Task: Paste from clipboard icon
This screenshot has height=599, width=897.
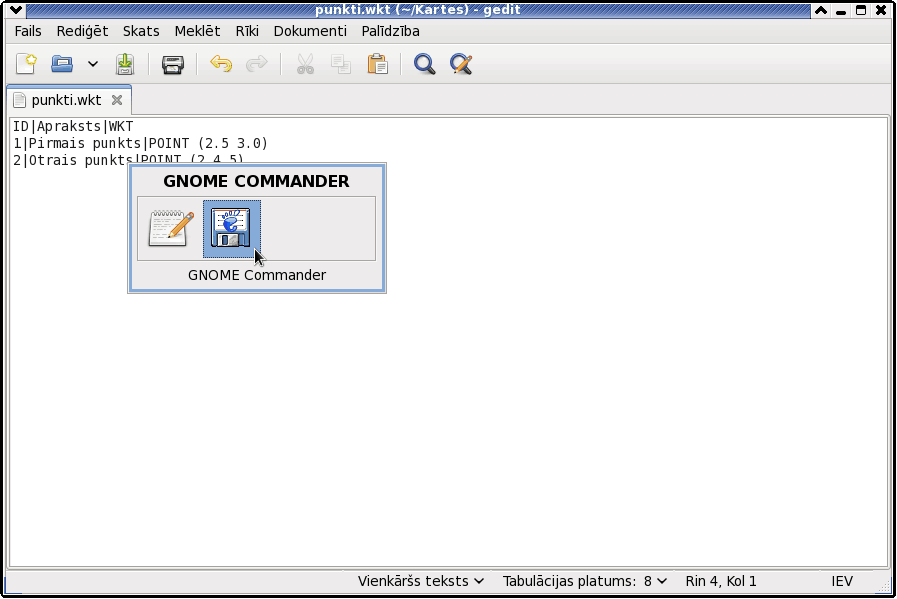Action: click(378, 64)
